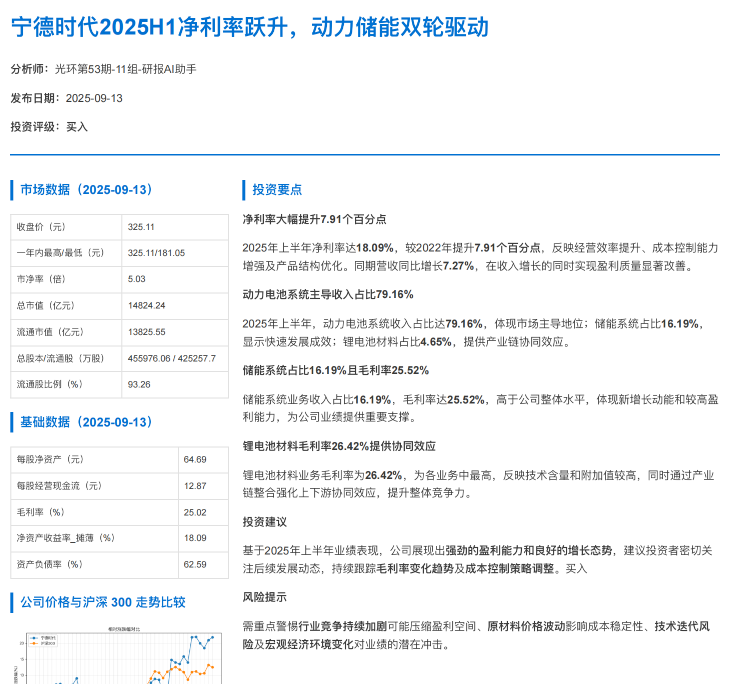Click the 流通市值（亿元）label cell
The width and height of the screenshot is (730, 684).
pyautogui.click(x=66, y=332)
